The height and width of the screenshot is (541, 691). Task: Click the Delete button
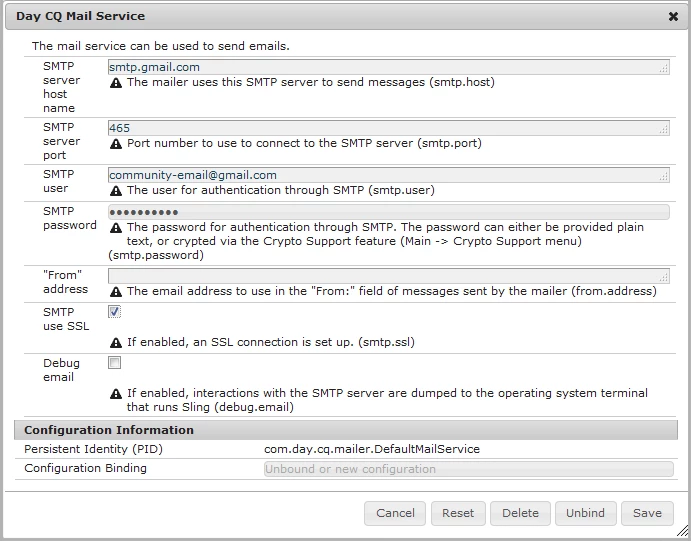pyautogui.click(x=520, y=513)
